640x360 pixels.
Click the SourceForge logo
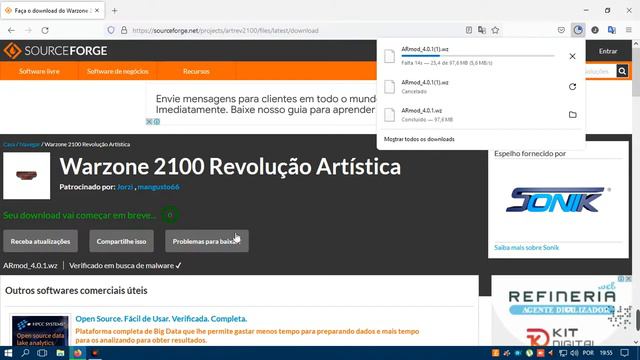(56, 51)
